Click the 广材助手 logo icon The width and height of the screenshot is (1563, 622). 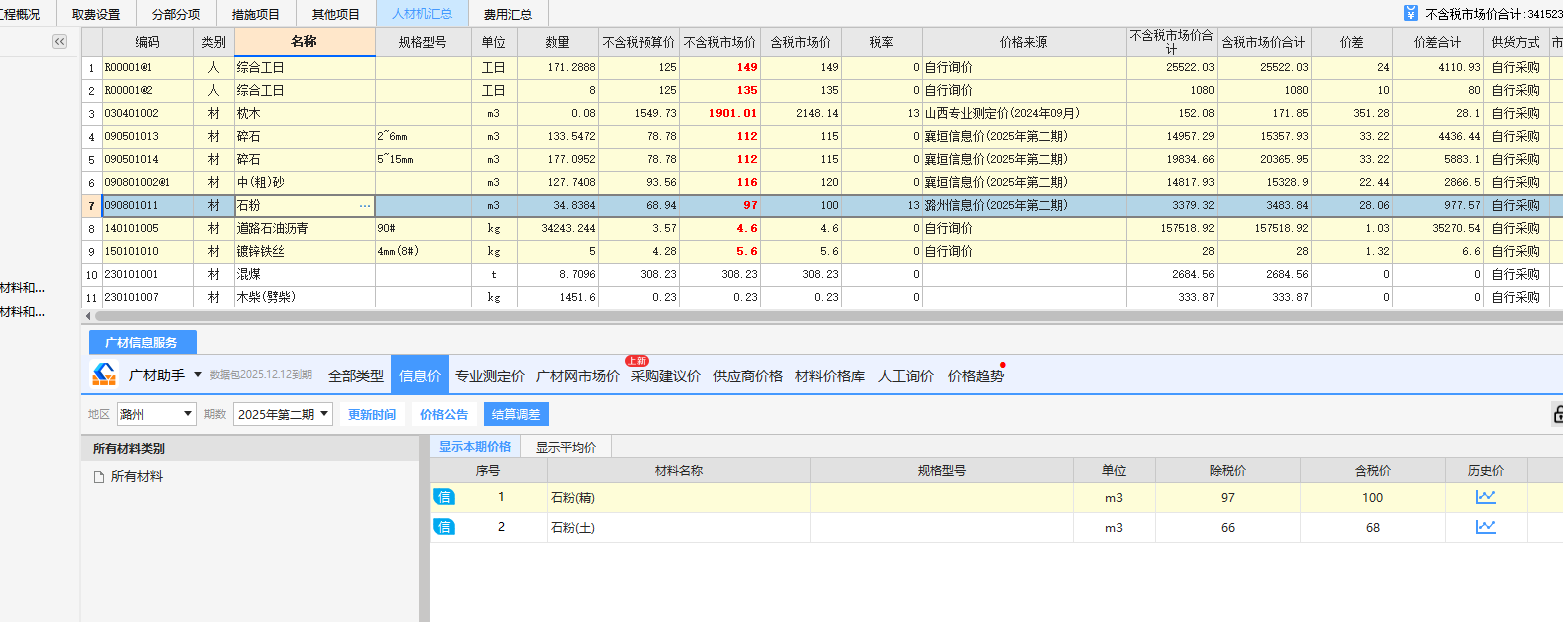pos(105,375)
